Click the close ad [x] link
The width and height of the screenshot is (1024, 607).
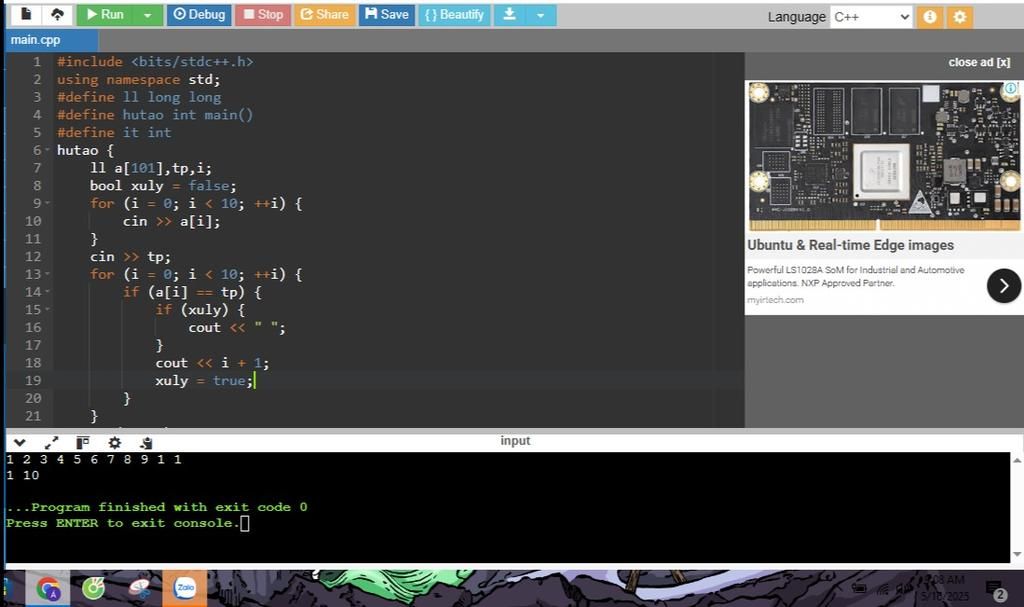(979, 62)
